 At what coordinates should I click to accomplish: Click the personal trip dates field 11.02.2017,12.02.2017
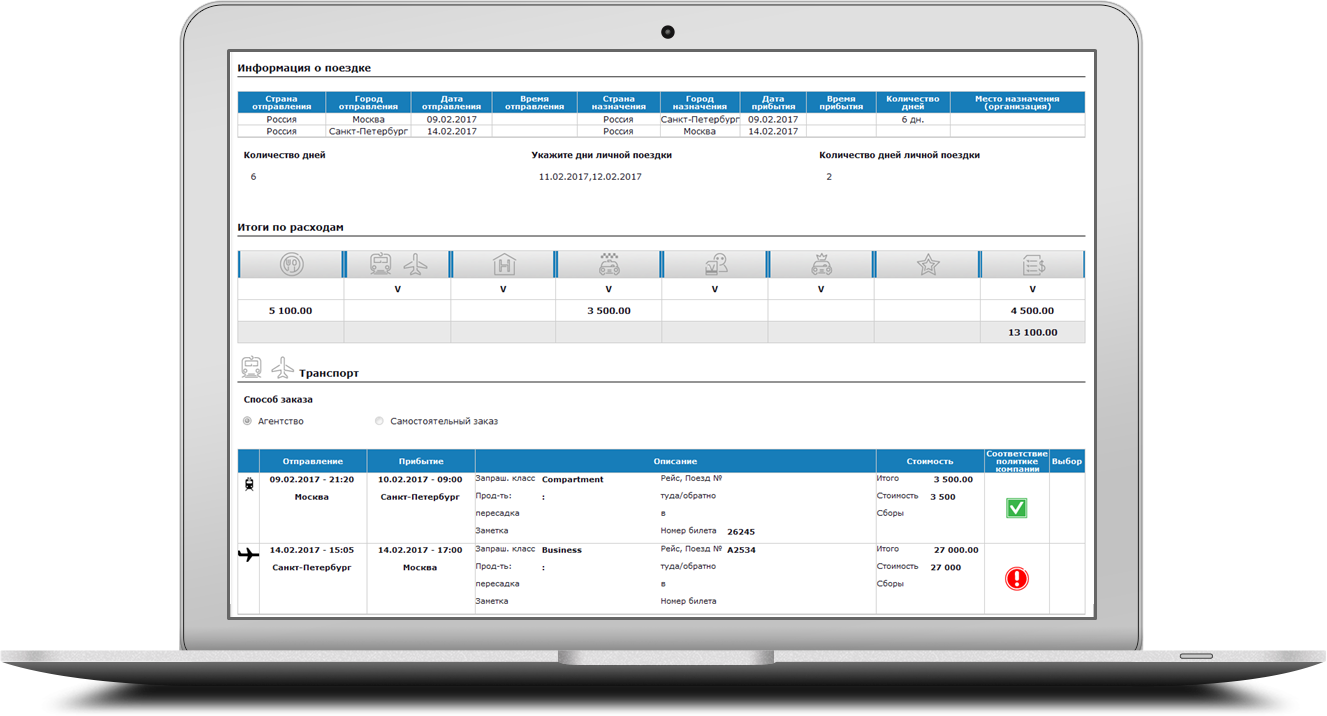590,177
